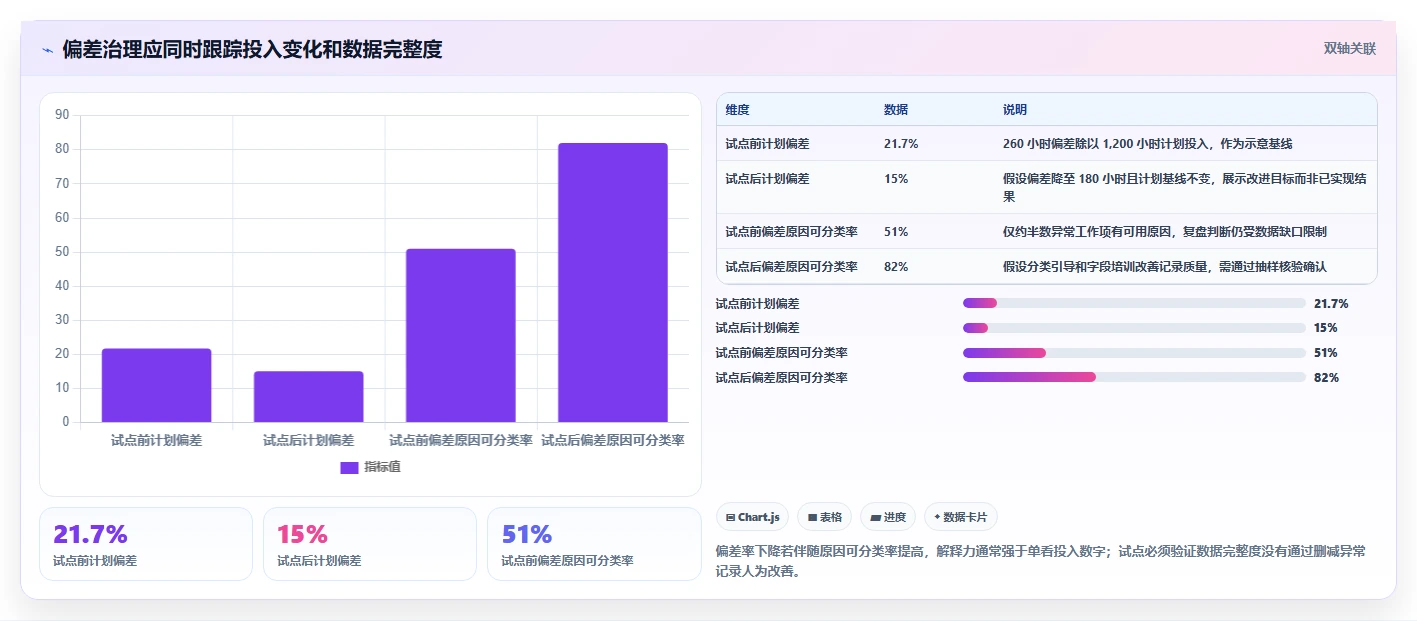Click the 维度 table column header
Image resolution: width=1417 pixels, height=621 pixels.
tap(738, 110)
